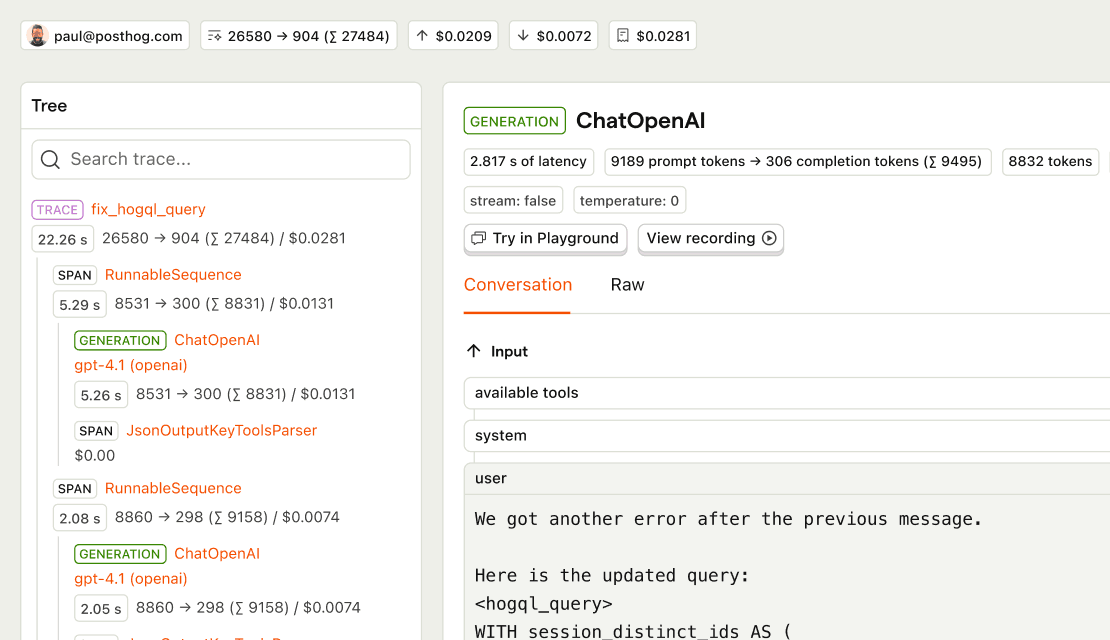
Task: Click the temperature: 0 tag
Action: point(629,200)
